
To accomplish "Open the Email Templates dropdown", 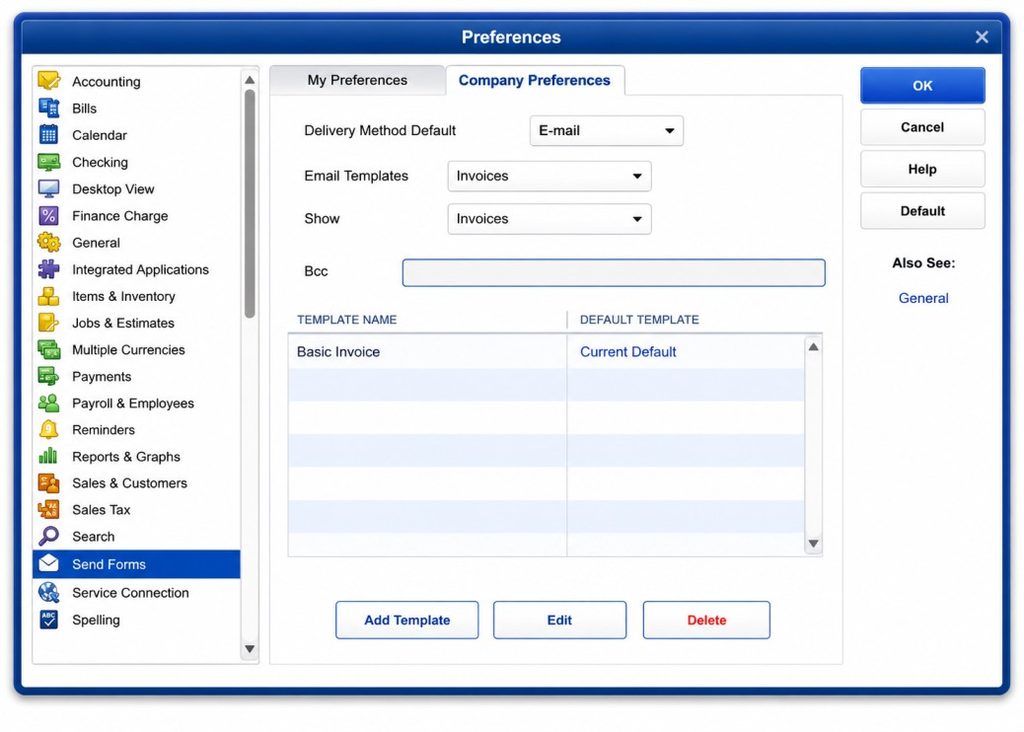I will pos(549,176).
